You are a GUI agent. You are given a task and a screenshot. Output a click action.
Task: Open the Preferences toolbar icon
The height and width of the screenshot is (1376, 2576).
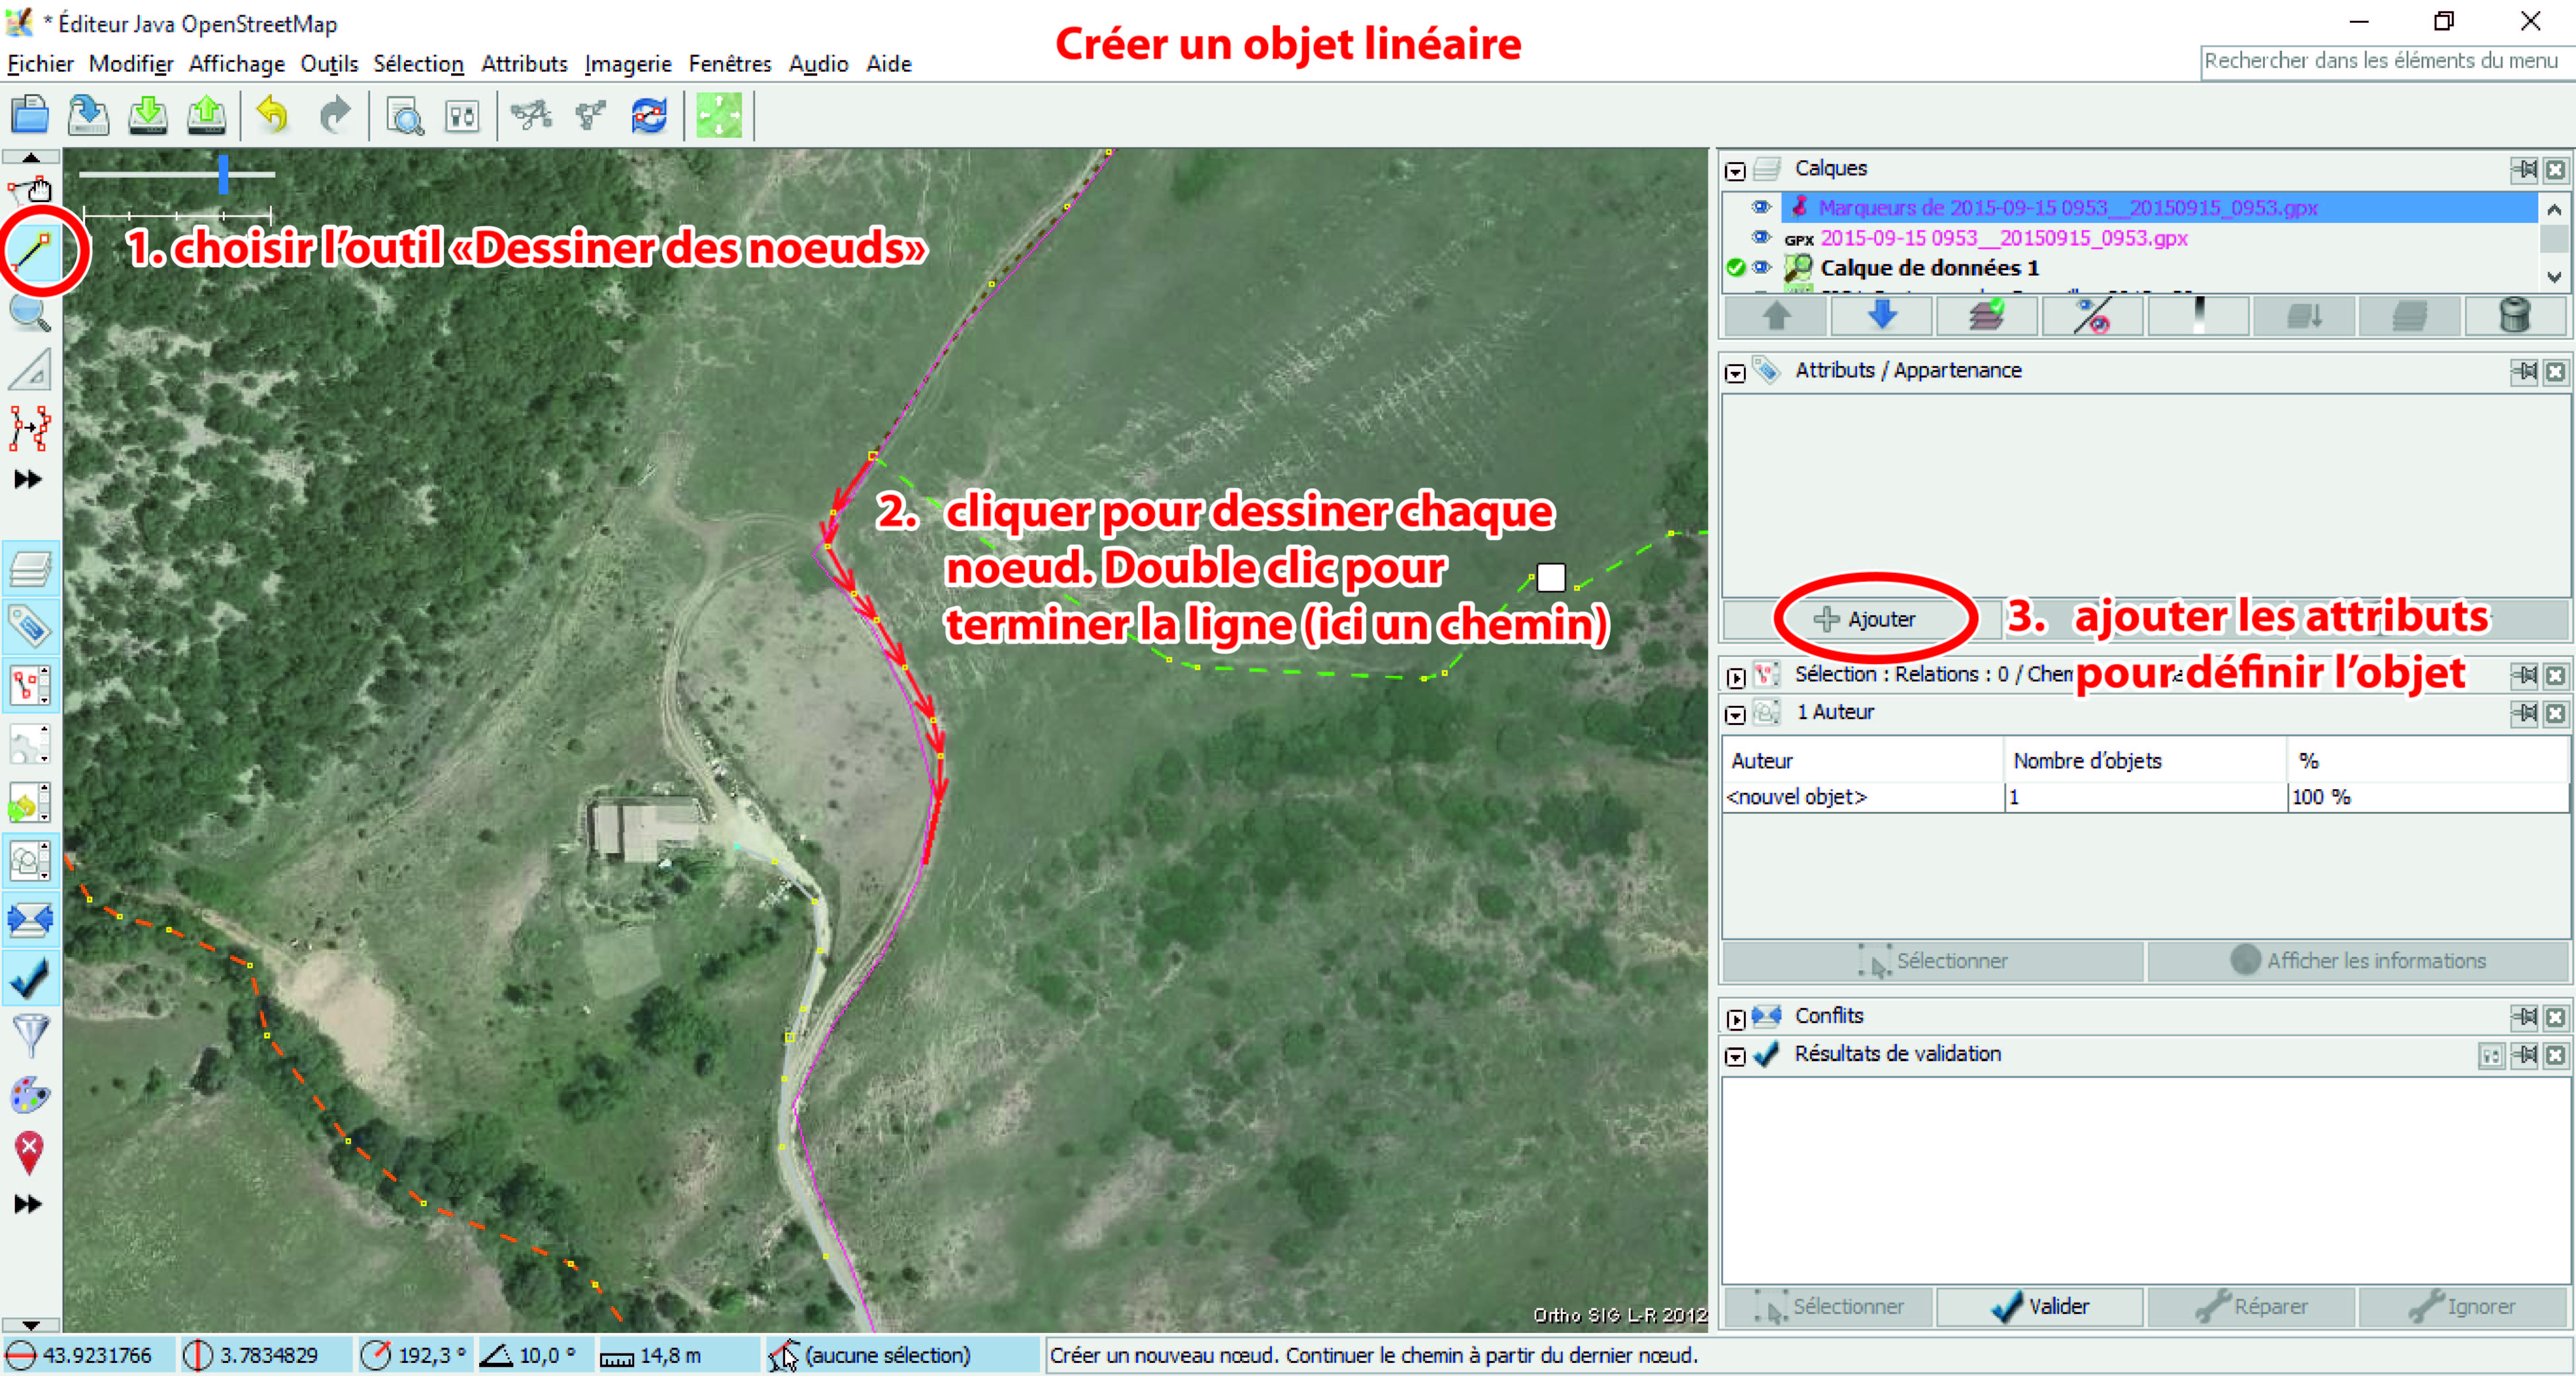[x=462, y=116]
